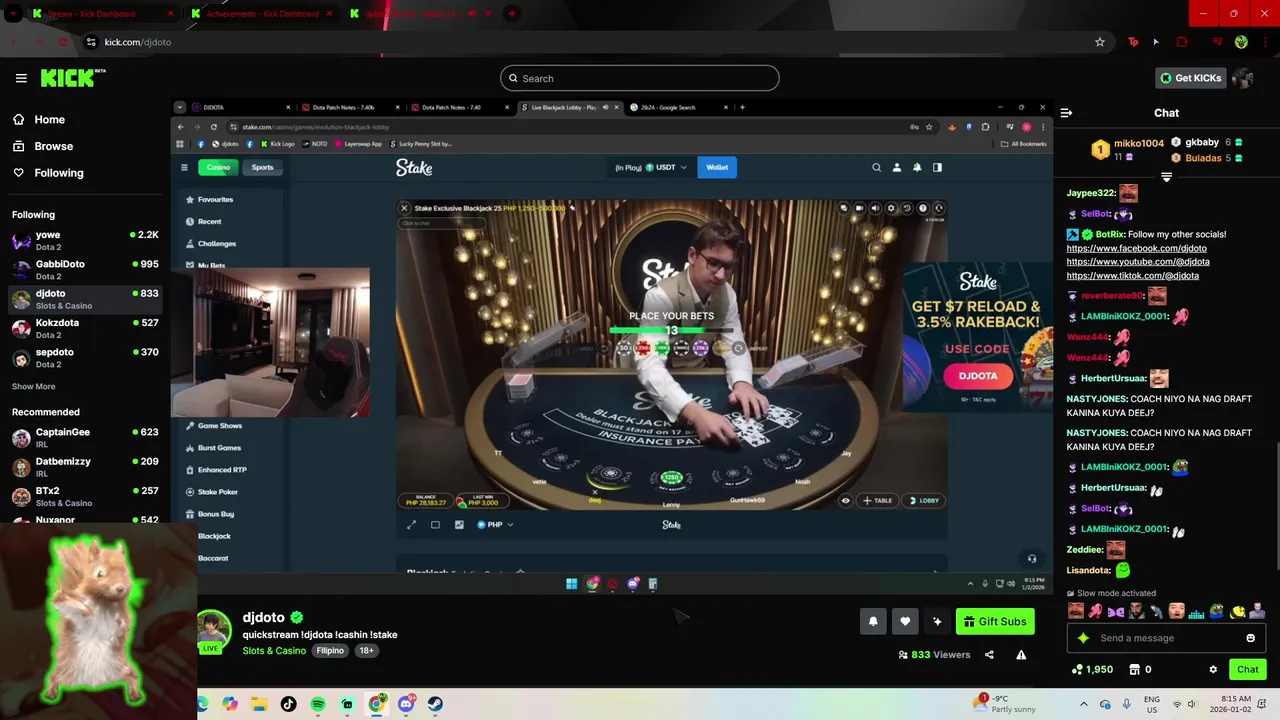Viewport: 1280px width, 720px height.
Task: Open Browse in Kick sidebar
Action: tap(42, 146)
